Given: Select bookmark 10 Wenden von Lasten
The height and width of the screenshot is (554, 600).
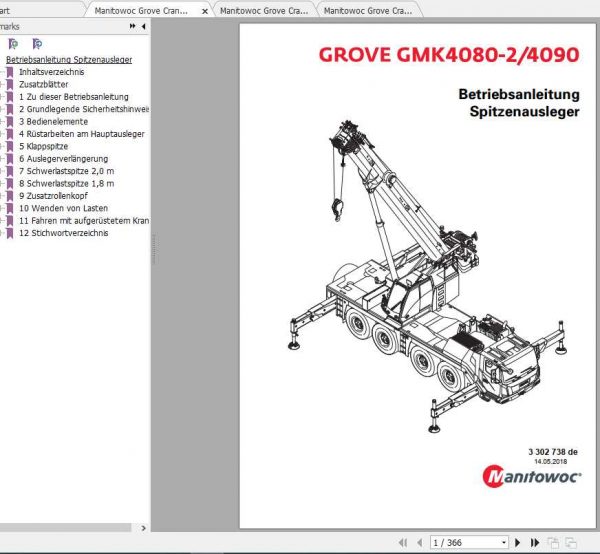Looking at the screenshot, I should pos(64,208).
